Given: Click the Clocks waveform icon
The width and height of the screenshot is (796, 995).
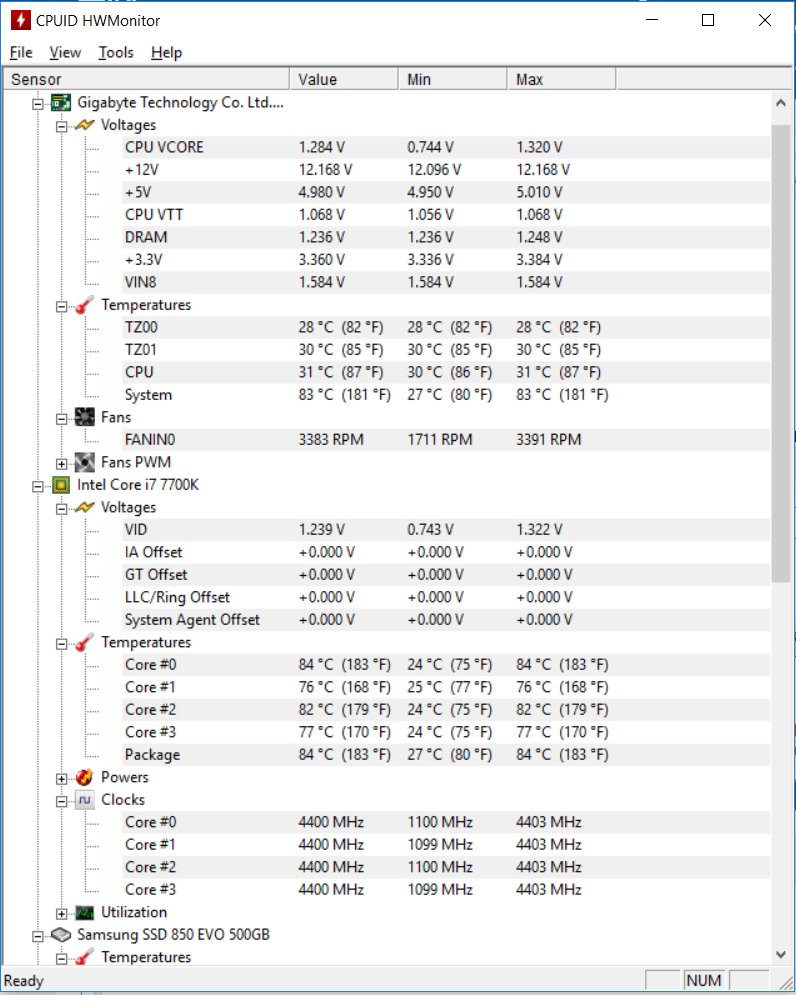Looking at the screenshot, I should coord(84,800).
